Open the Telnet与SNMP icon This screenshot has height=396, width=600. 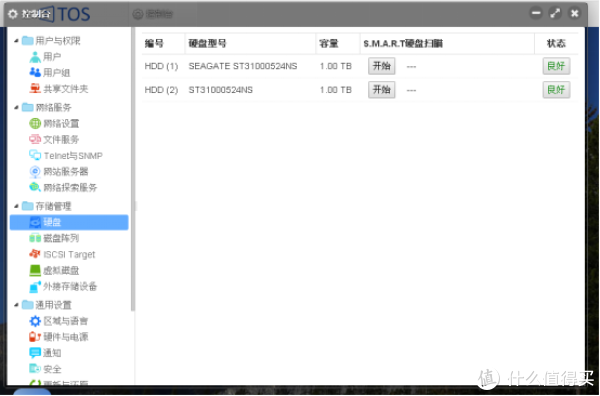pos(35,155)
